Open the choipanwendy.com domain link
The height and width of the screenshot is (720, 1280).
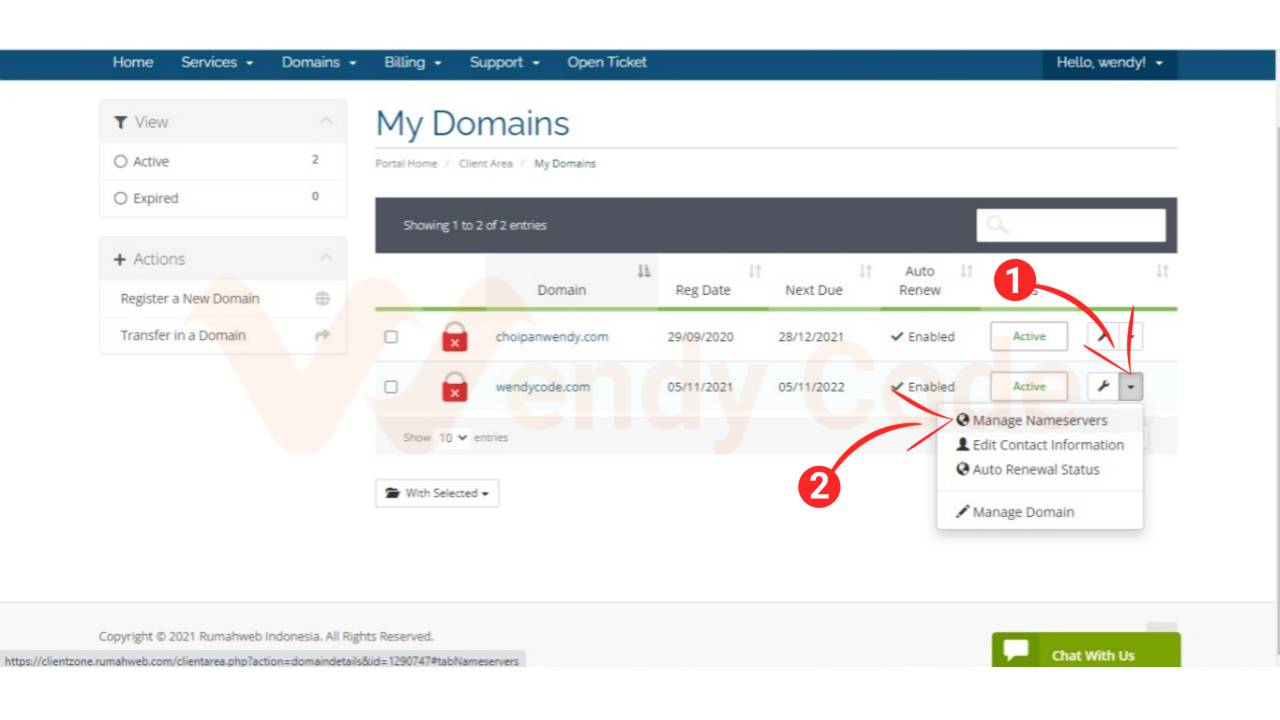(552, 337)
